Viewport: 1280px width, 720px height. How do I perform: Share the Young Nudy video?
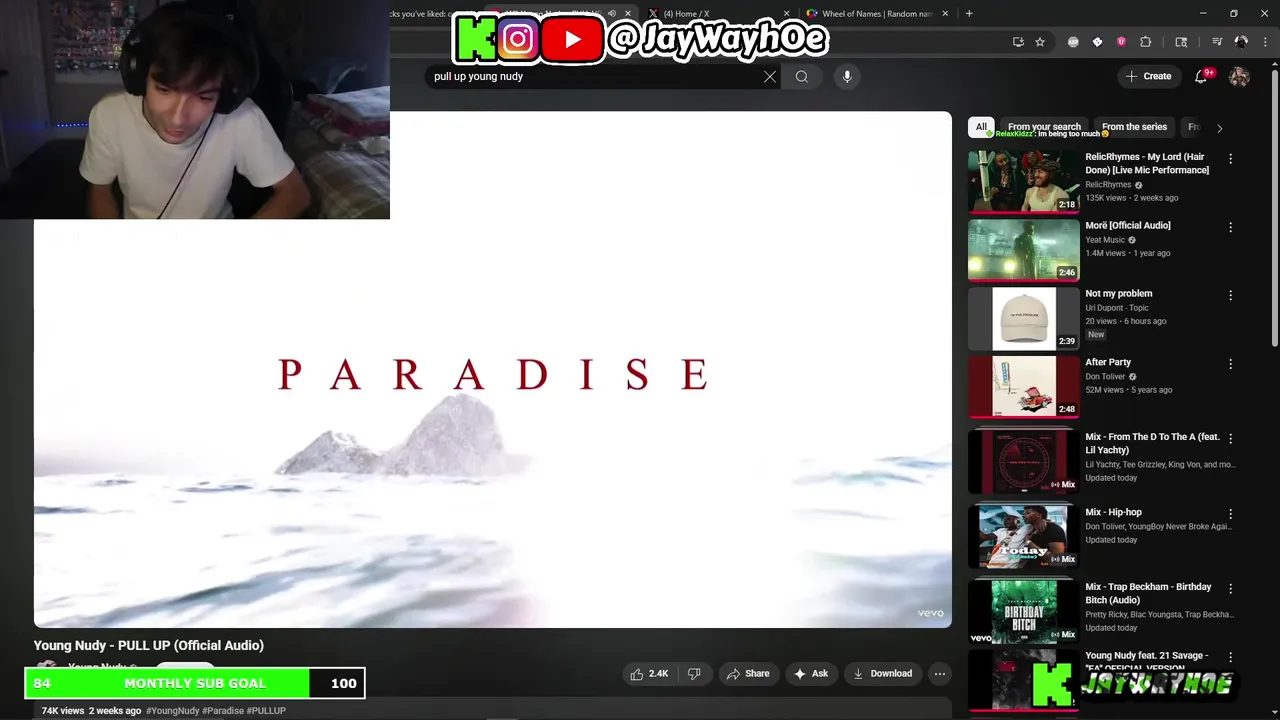coord(748,674)
